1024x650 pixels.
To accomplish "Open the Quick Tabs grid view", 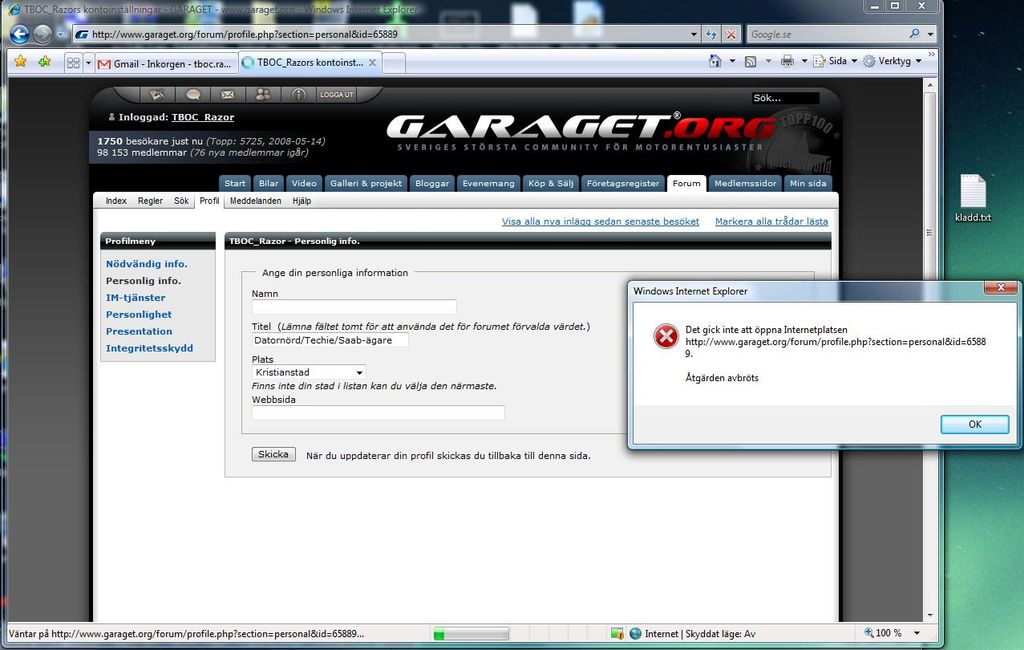I will (x=73, y=63).
